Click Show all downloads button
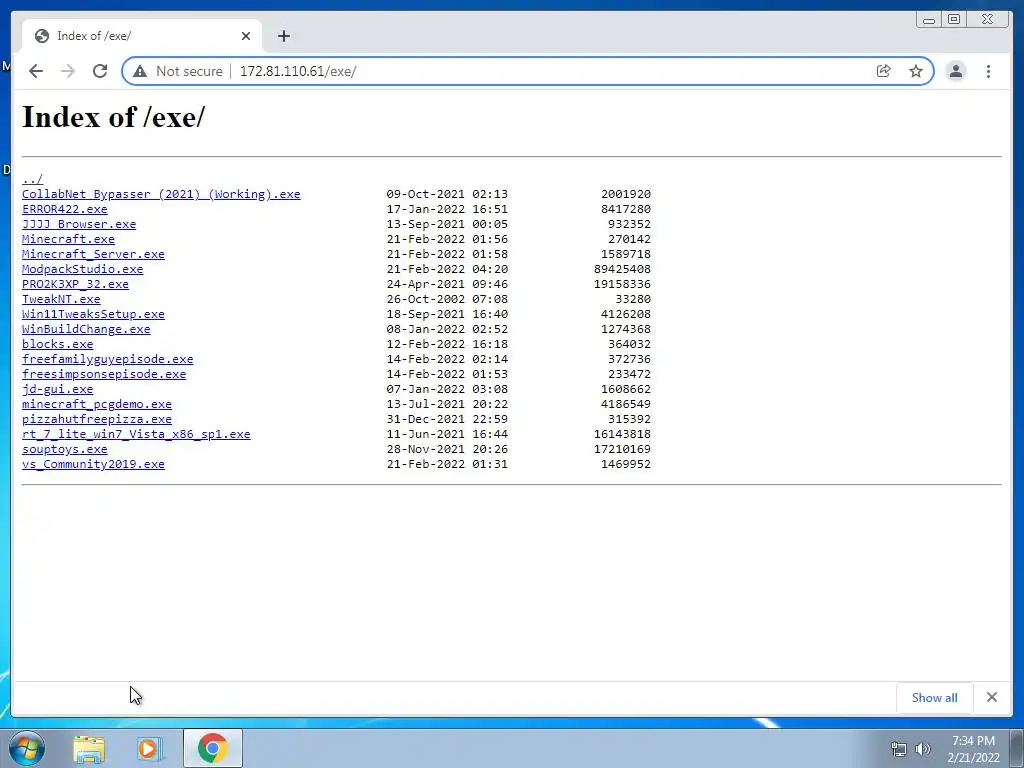The image size is (1024, 768). 935,697
